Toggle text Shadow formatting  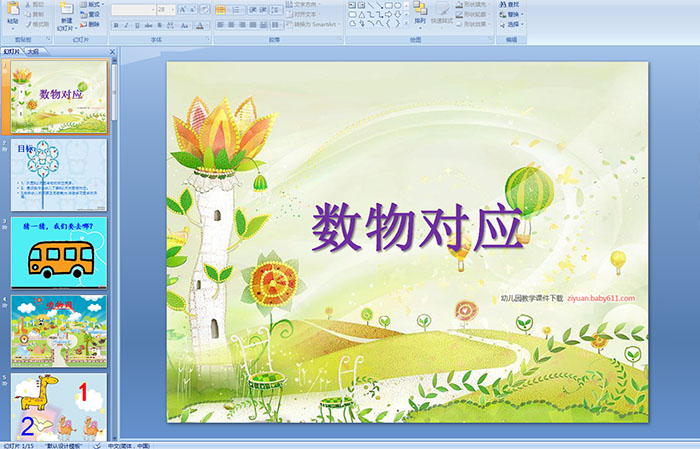pos(160,25)
